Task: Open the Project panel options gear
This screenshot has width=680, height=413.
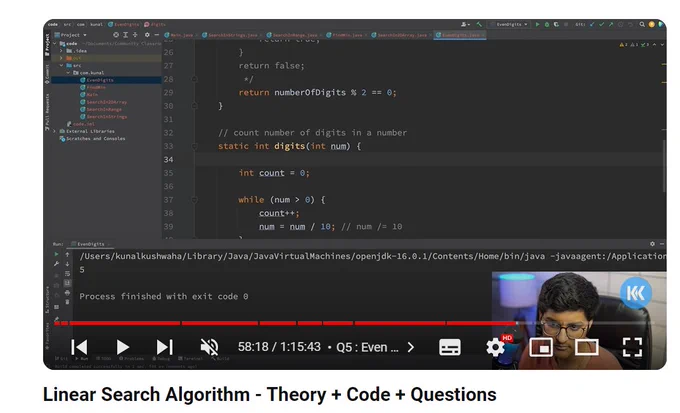Action: pyautogui.click(x=147, y=35)
